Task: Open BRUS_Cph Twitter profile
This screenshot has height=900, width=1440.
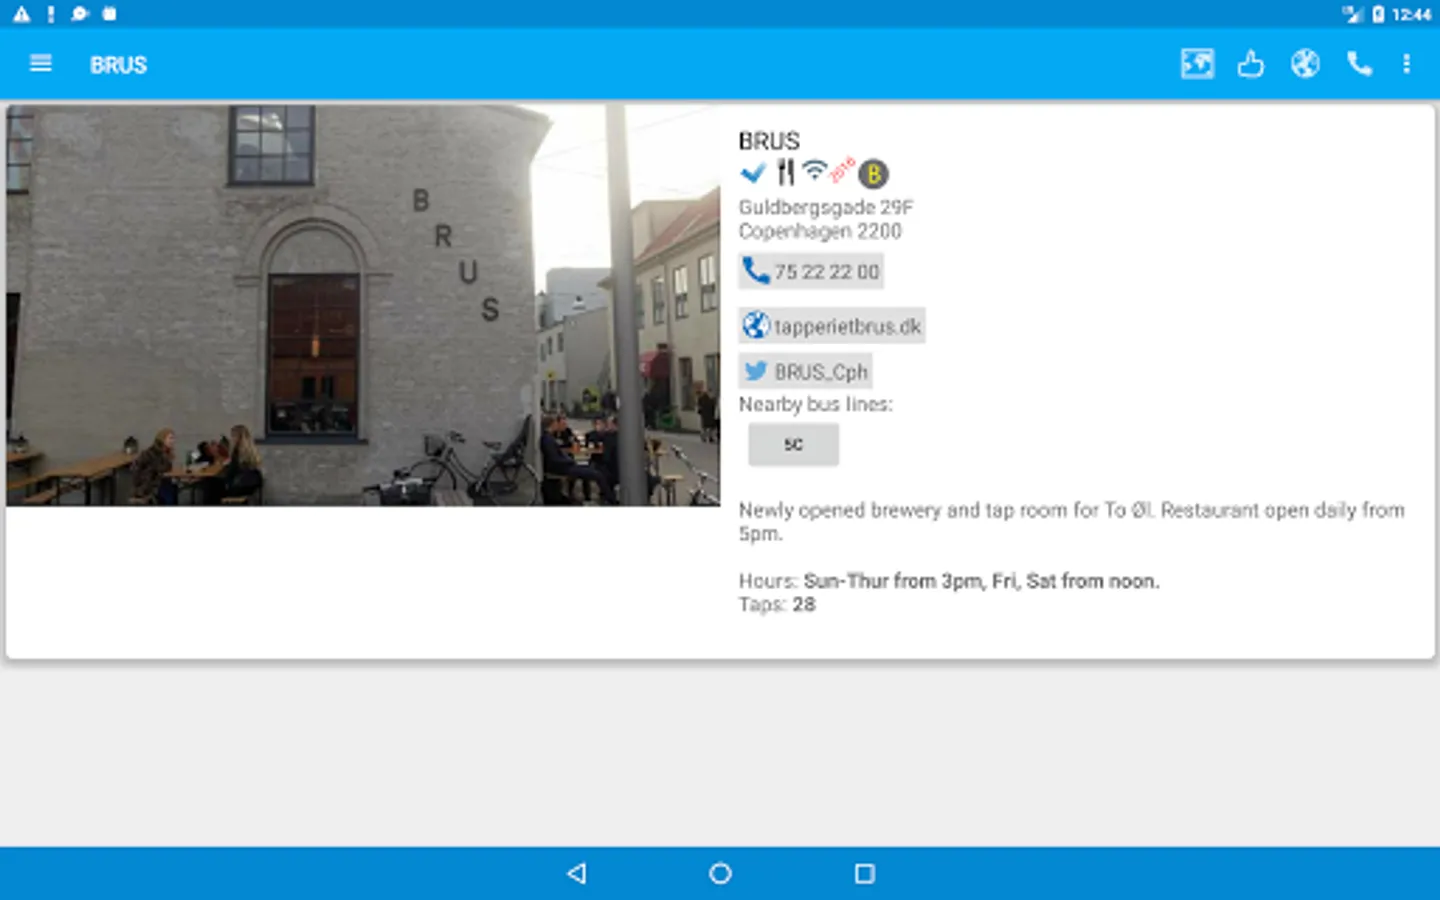Action: pos(805,371)
